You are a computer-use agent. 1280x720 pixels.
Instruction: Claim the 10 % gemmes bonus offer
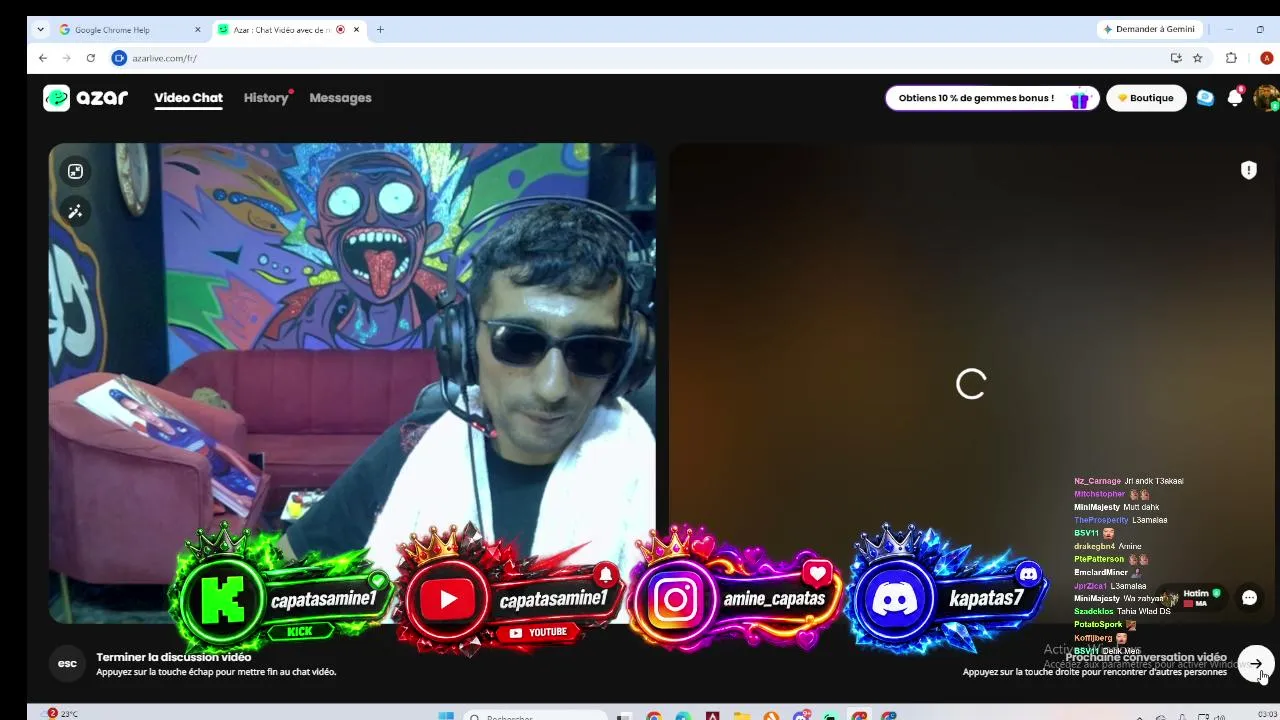tap(992, 98)
